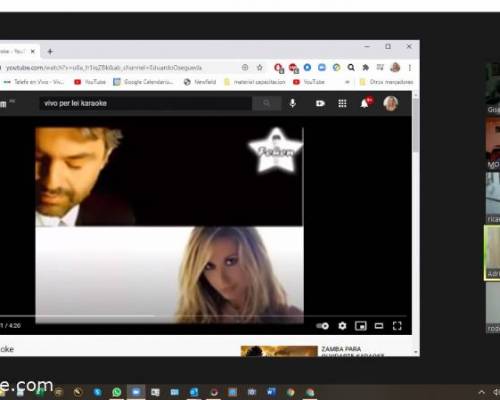Screen dimensions: 500x400
Task: Open the Otros marcadores bookmark folder
Action: pos(387,82)
